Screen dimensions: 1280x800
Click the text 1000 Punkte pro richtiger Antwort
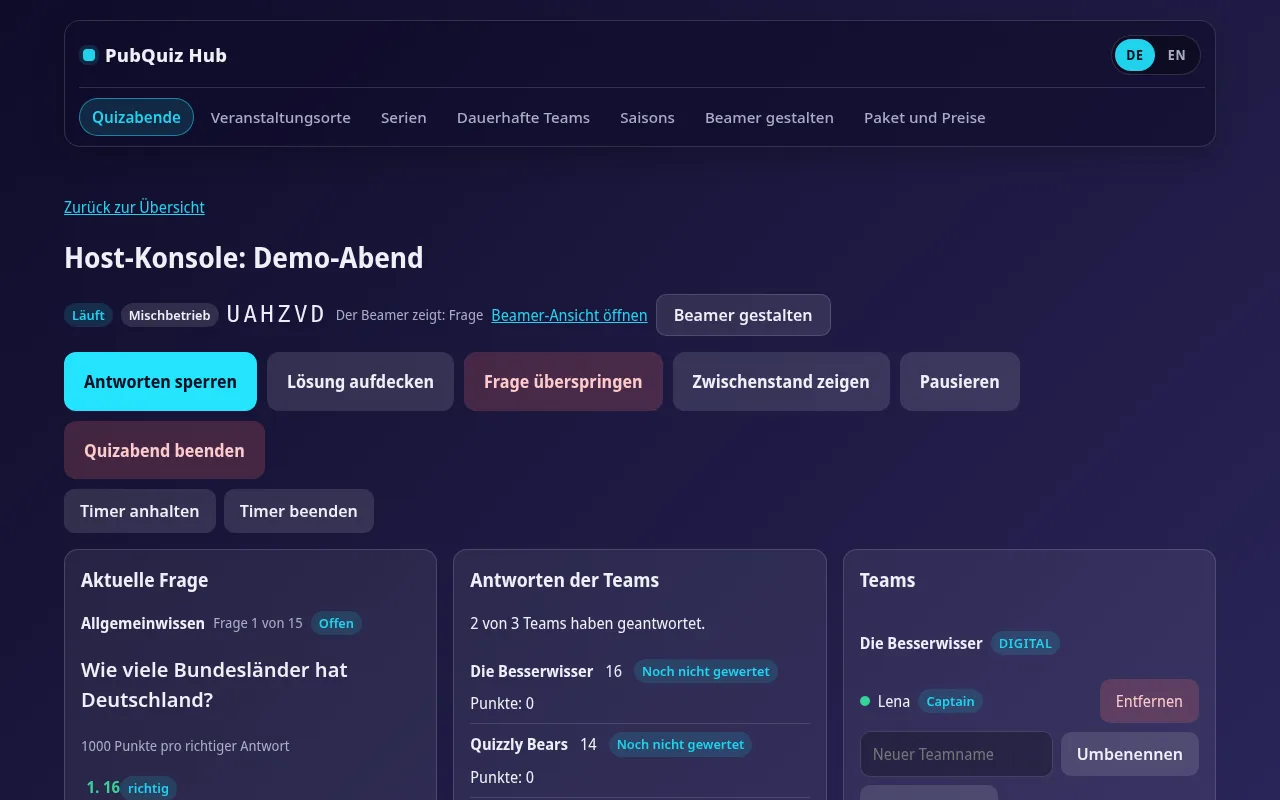(x=185, y=746)
